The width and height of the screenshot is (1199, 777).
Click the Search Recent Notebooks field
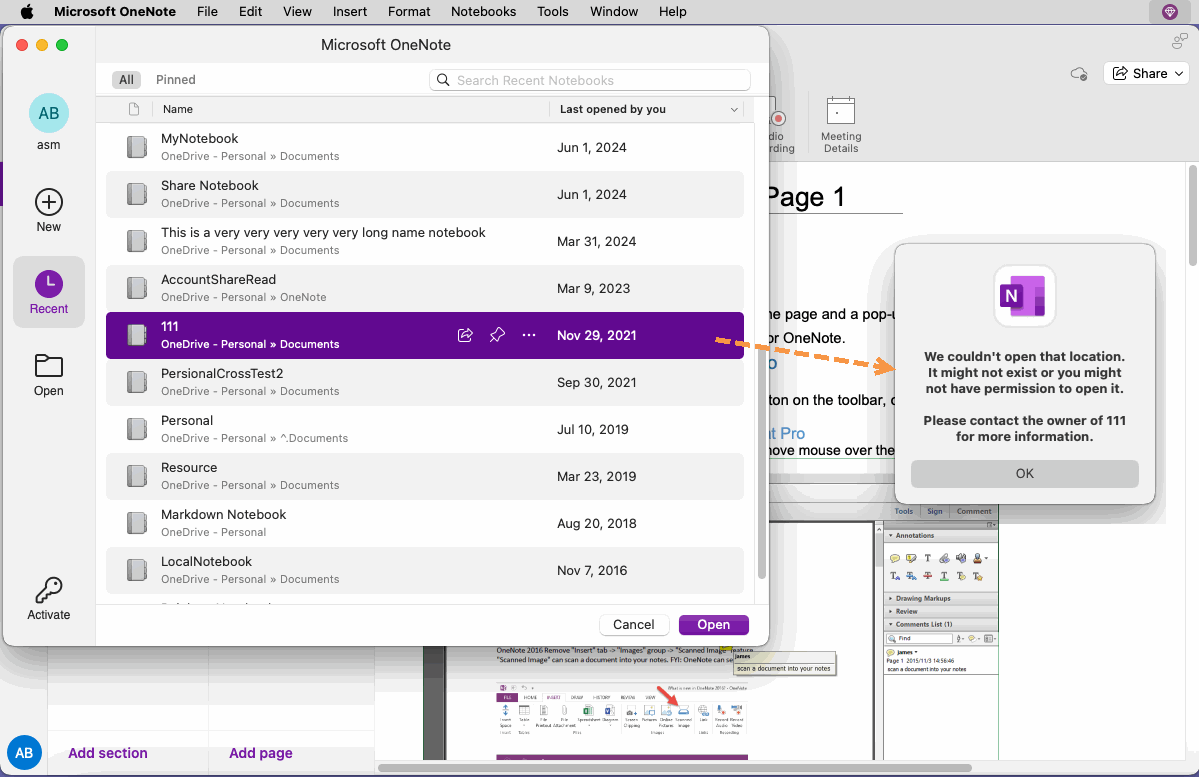590,80
